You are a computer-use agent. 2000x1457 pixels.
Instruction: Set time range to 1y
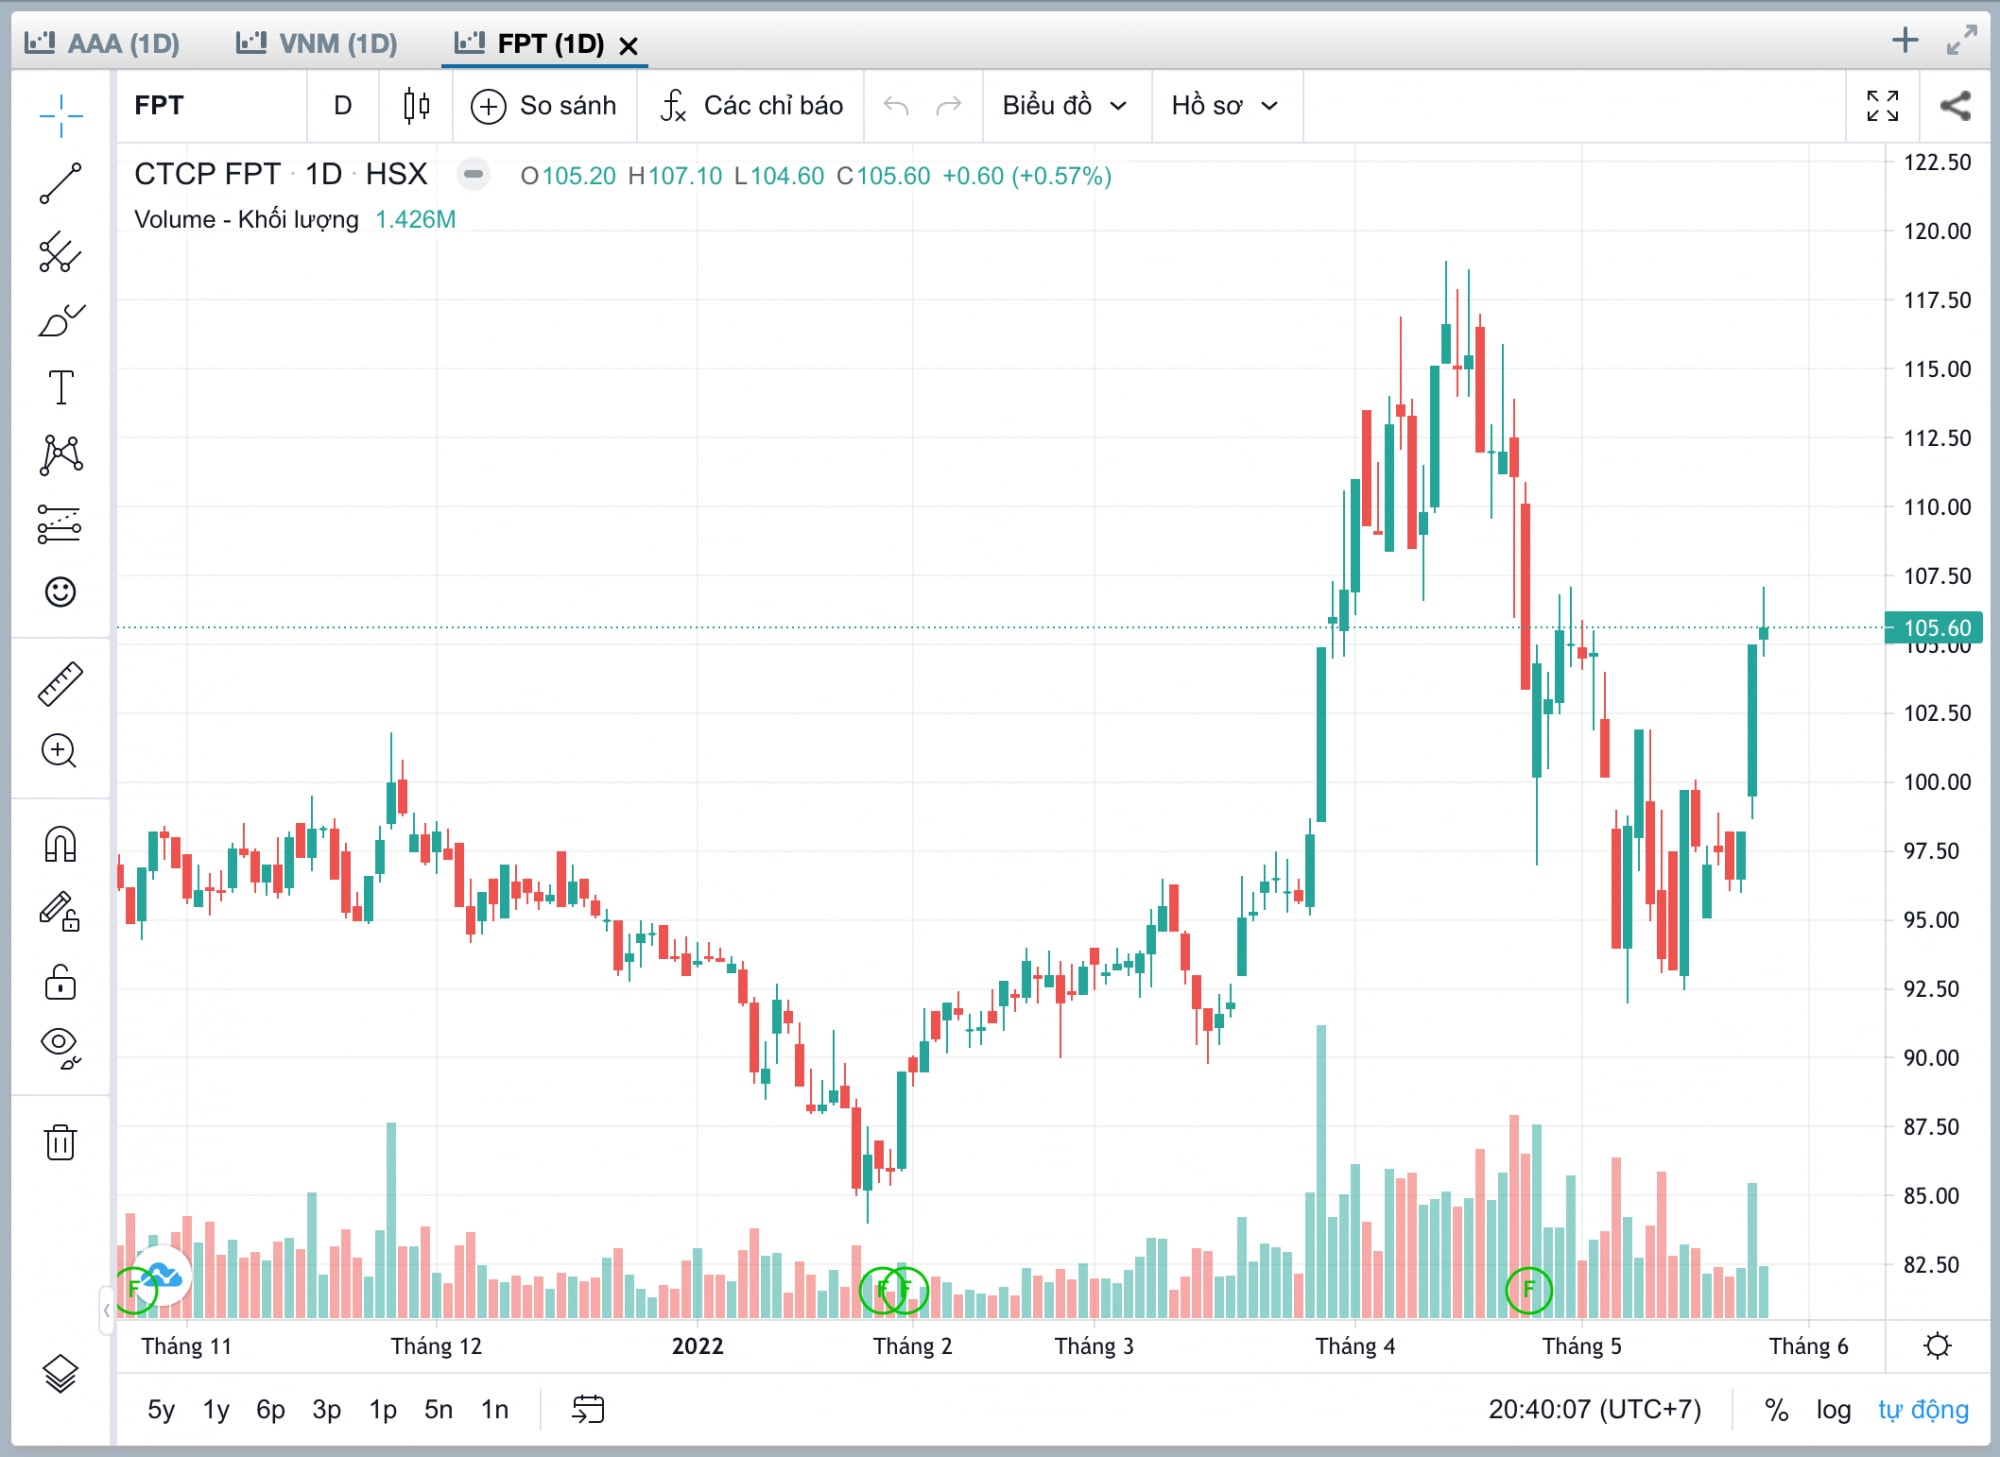click(x=216, y=1409)
